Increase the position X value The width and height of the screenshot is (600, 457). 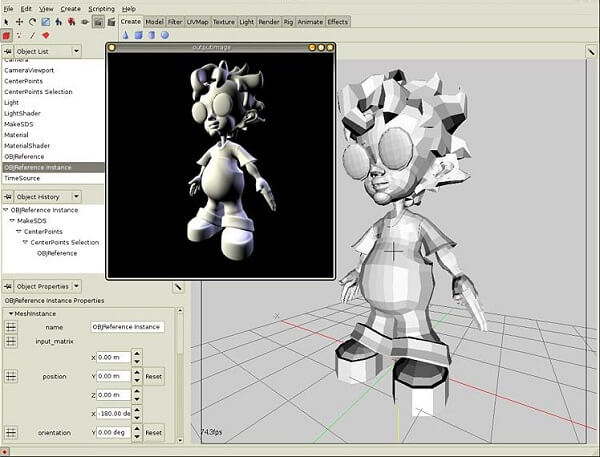tap(137, 353)
